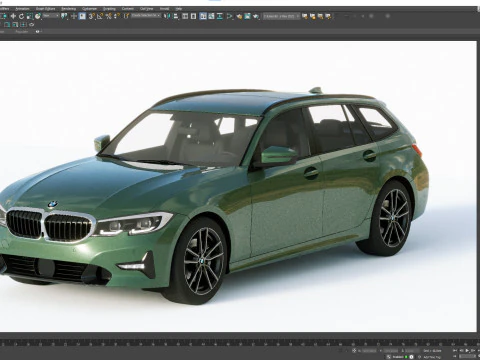The image size is (480, 360).
Task: Go to the start frame
Action: click(455, 350)
